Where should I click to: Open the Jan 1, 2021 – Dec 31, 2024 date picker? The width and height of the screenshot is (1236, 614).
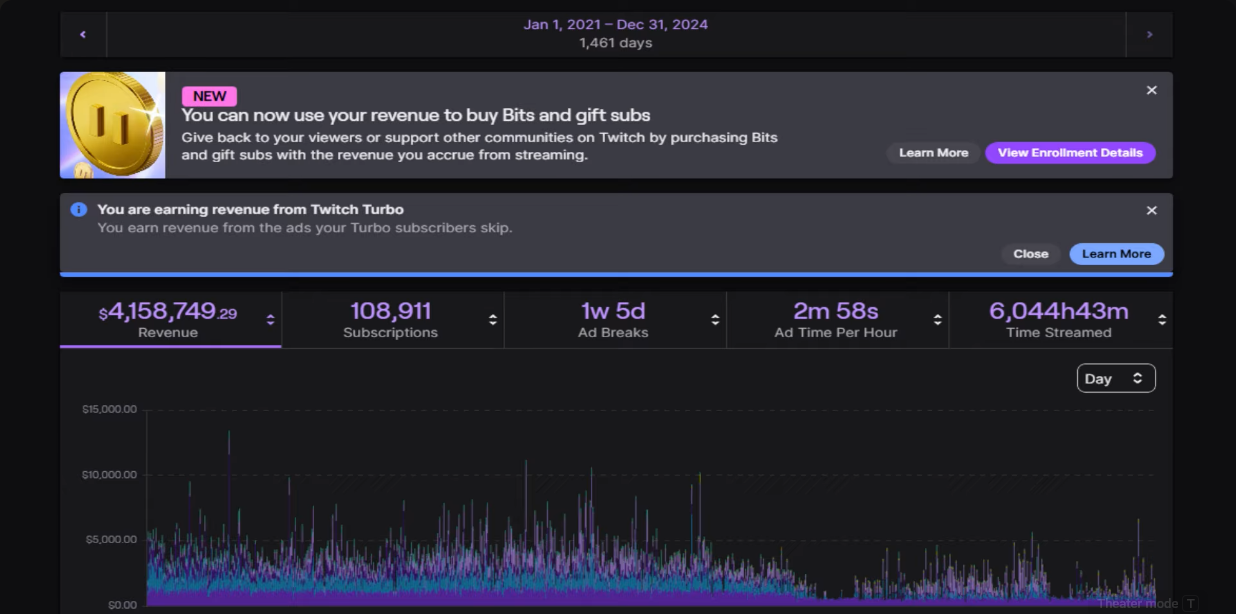click(x=615, y=33)
